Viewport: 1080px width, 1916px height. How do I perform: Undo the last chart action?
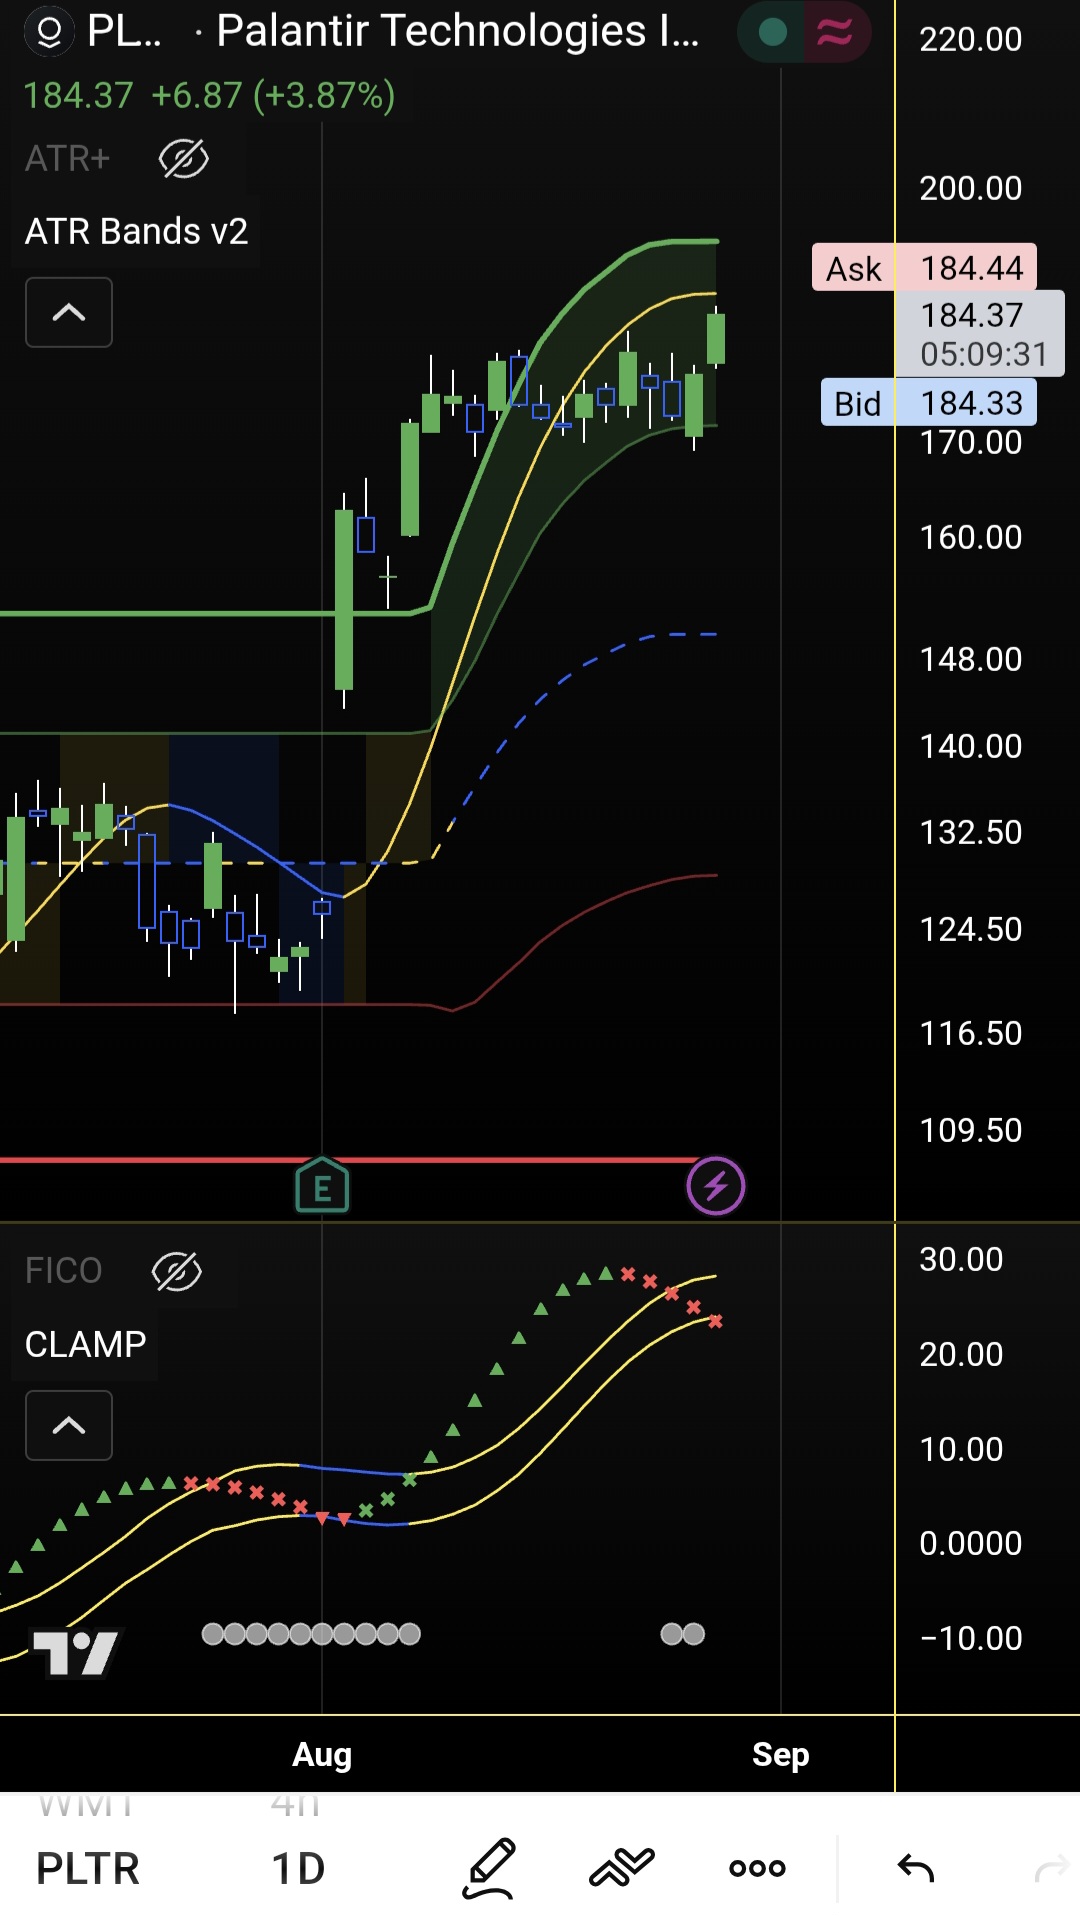point(915,1868)
